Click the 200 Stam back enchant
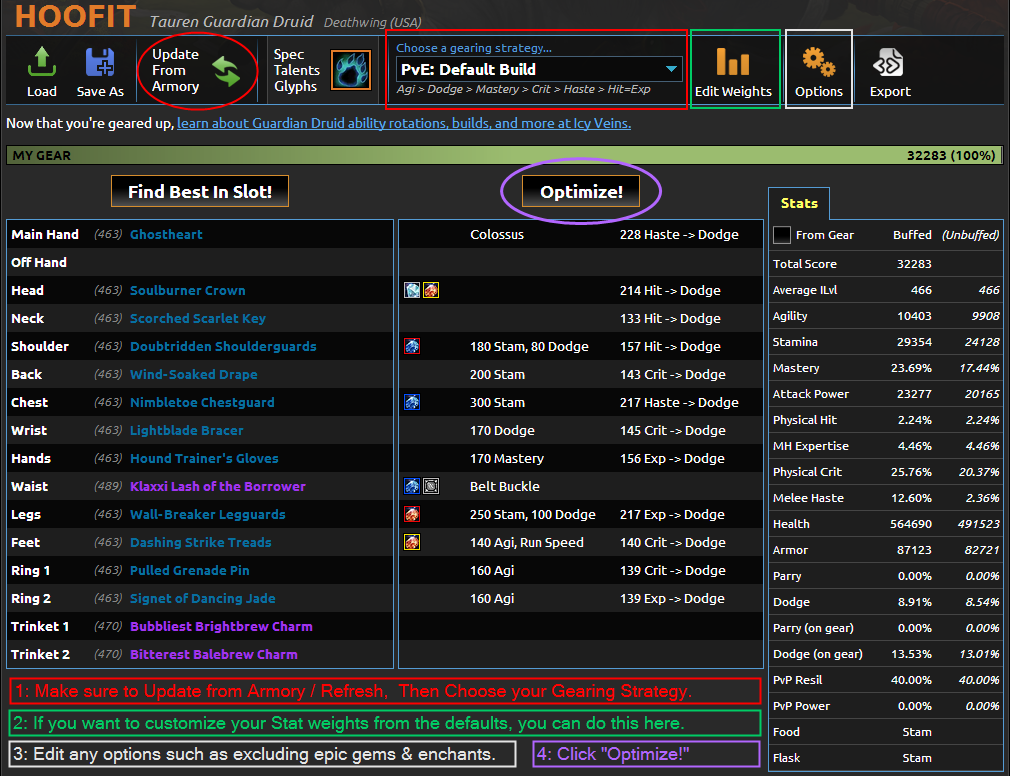This screenshot has height=776, width=1010. (x=497, y=374)
